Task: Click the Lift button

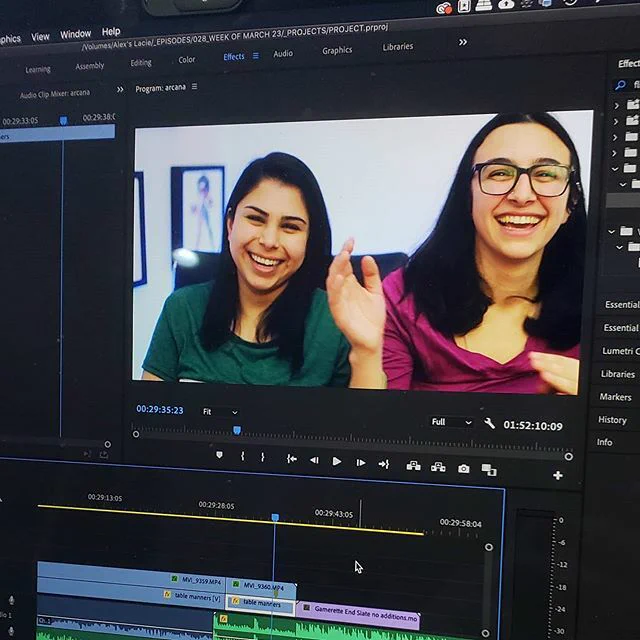Action: (413, 466)
